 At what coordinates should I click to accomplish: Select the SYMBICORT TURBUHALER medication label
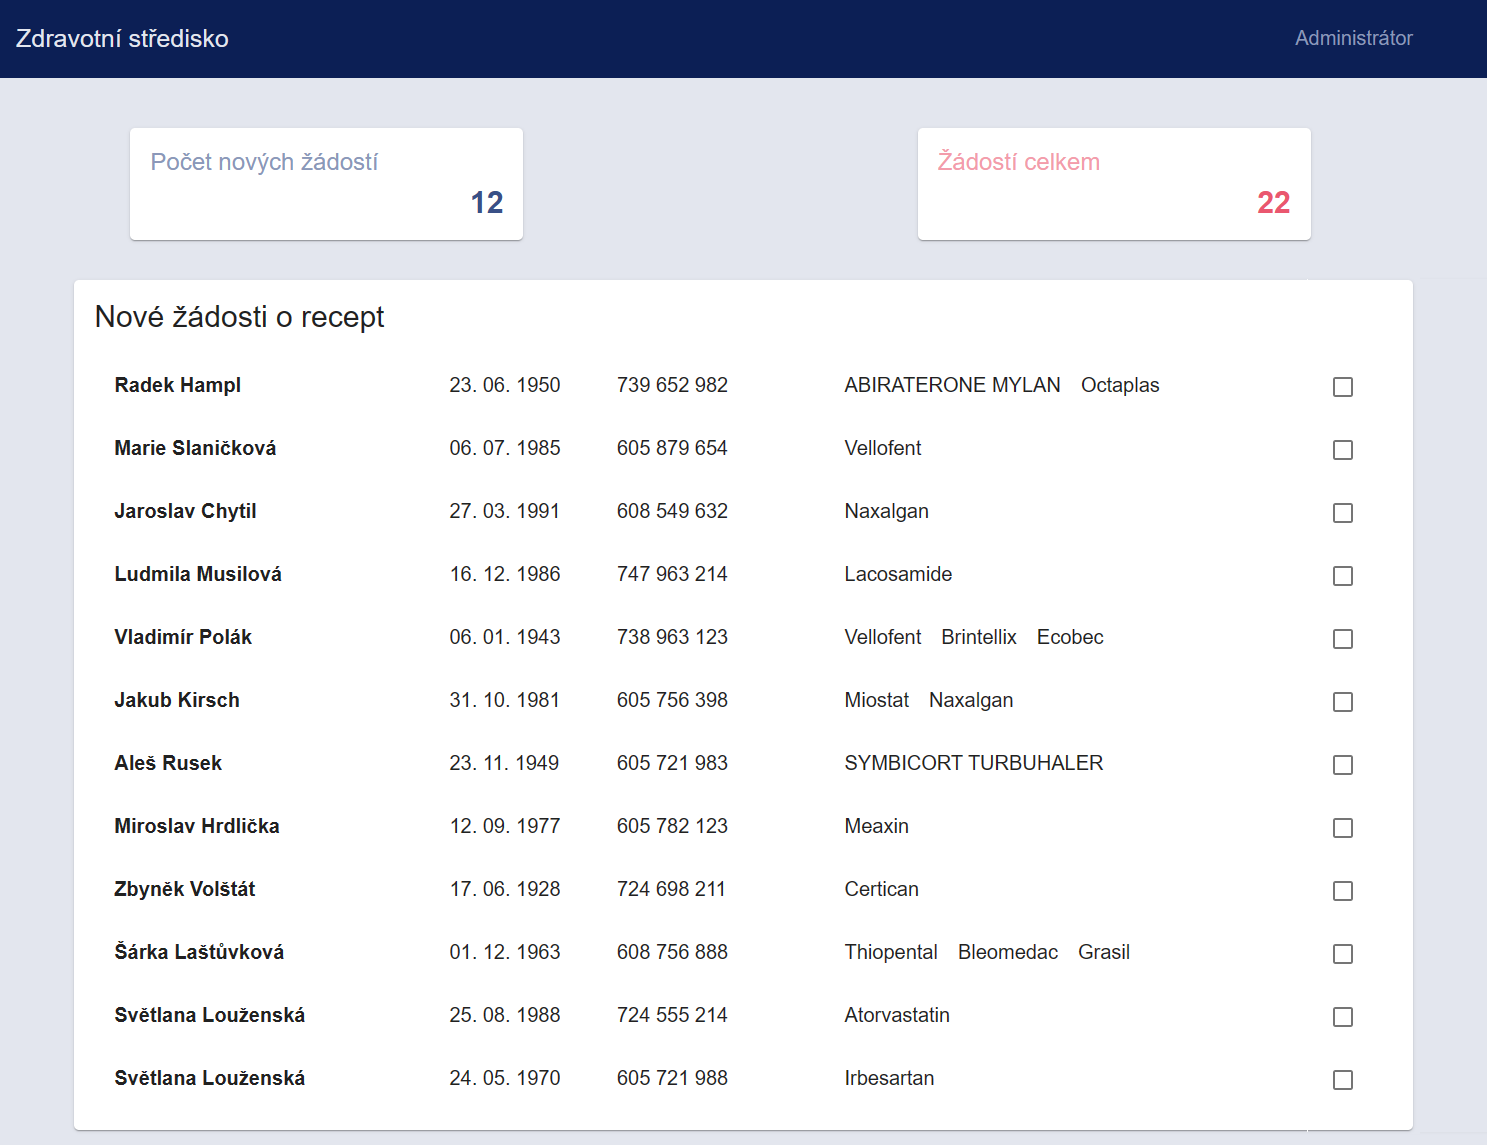point(973,763)
